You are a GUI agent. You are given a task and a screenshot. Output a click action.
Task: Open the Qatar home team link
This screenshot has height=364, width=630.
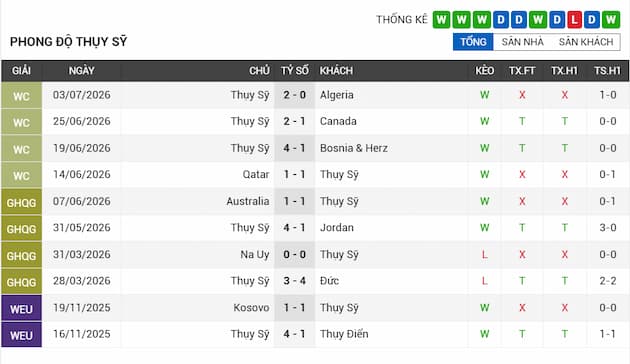click(x=256, y=175)
